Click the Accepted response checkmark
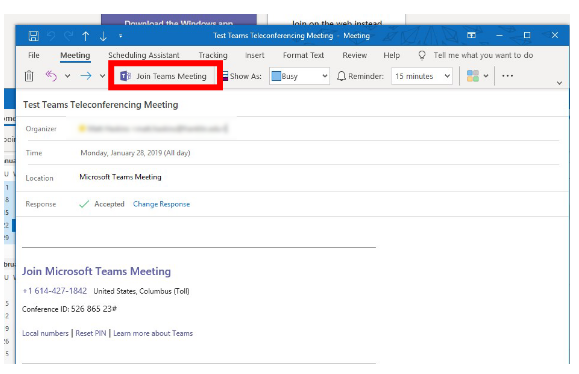The image size is (579, 374). point(84,204)
